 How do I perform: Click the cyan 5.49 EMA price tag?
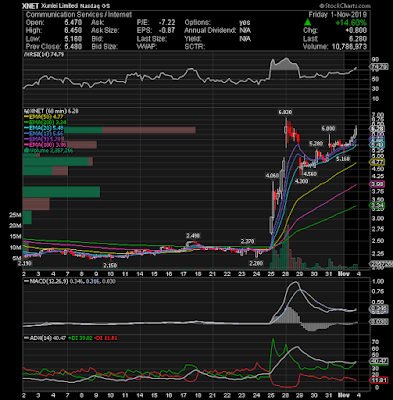377,145
